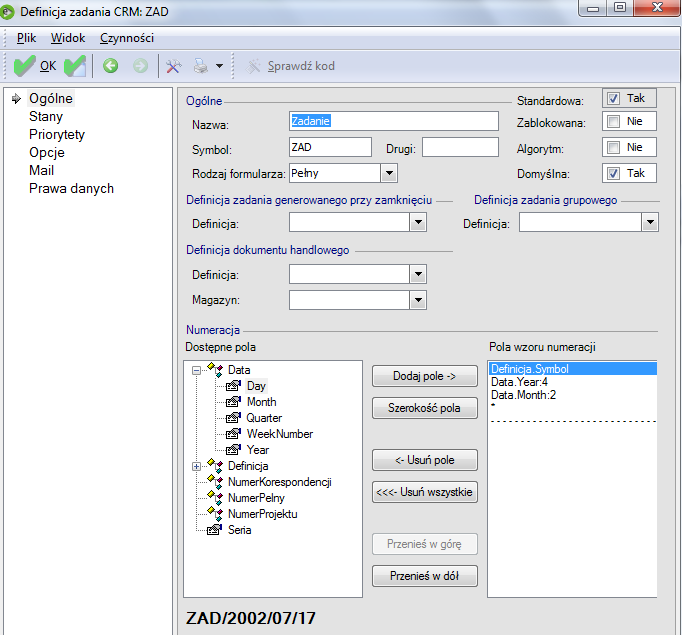Click the Szerokość pola button

425,408
